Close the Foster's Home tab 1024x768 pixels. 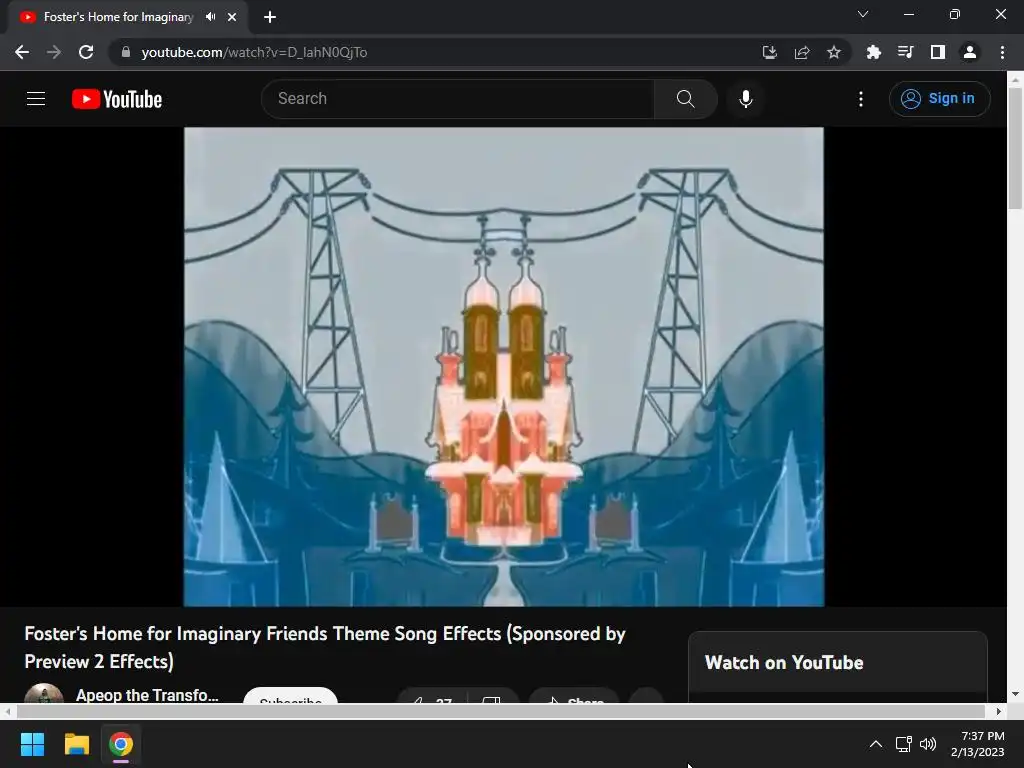pyautogui.click(x=232, y=17)
